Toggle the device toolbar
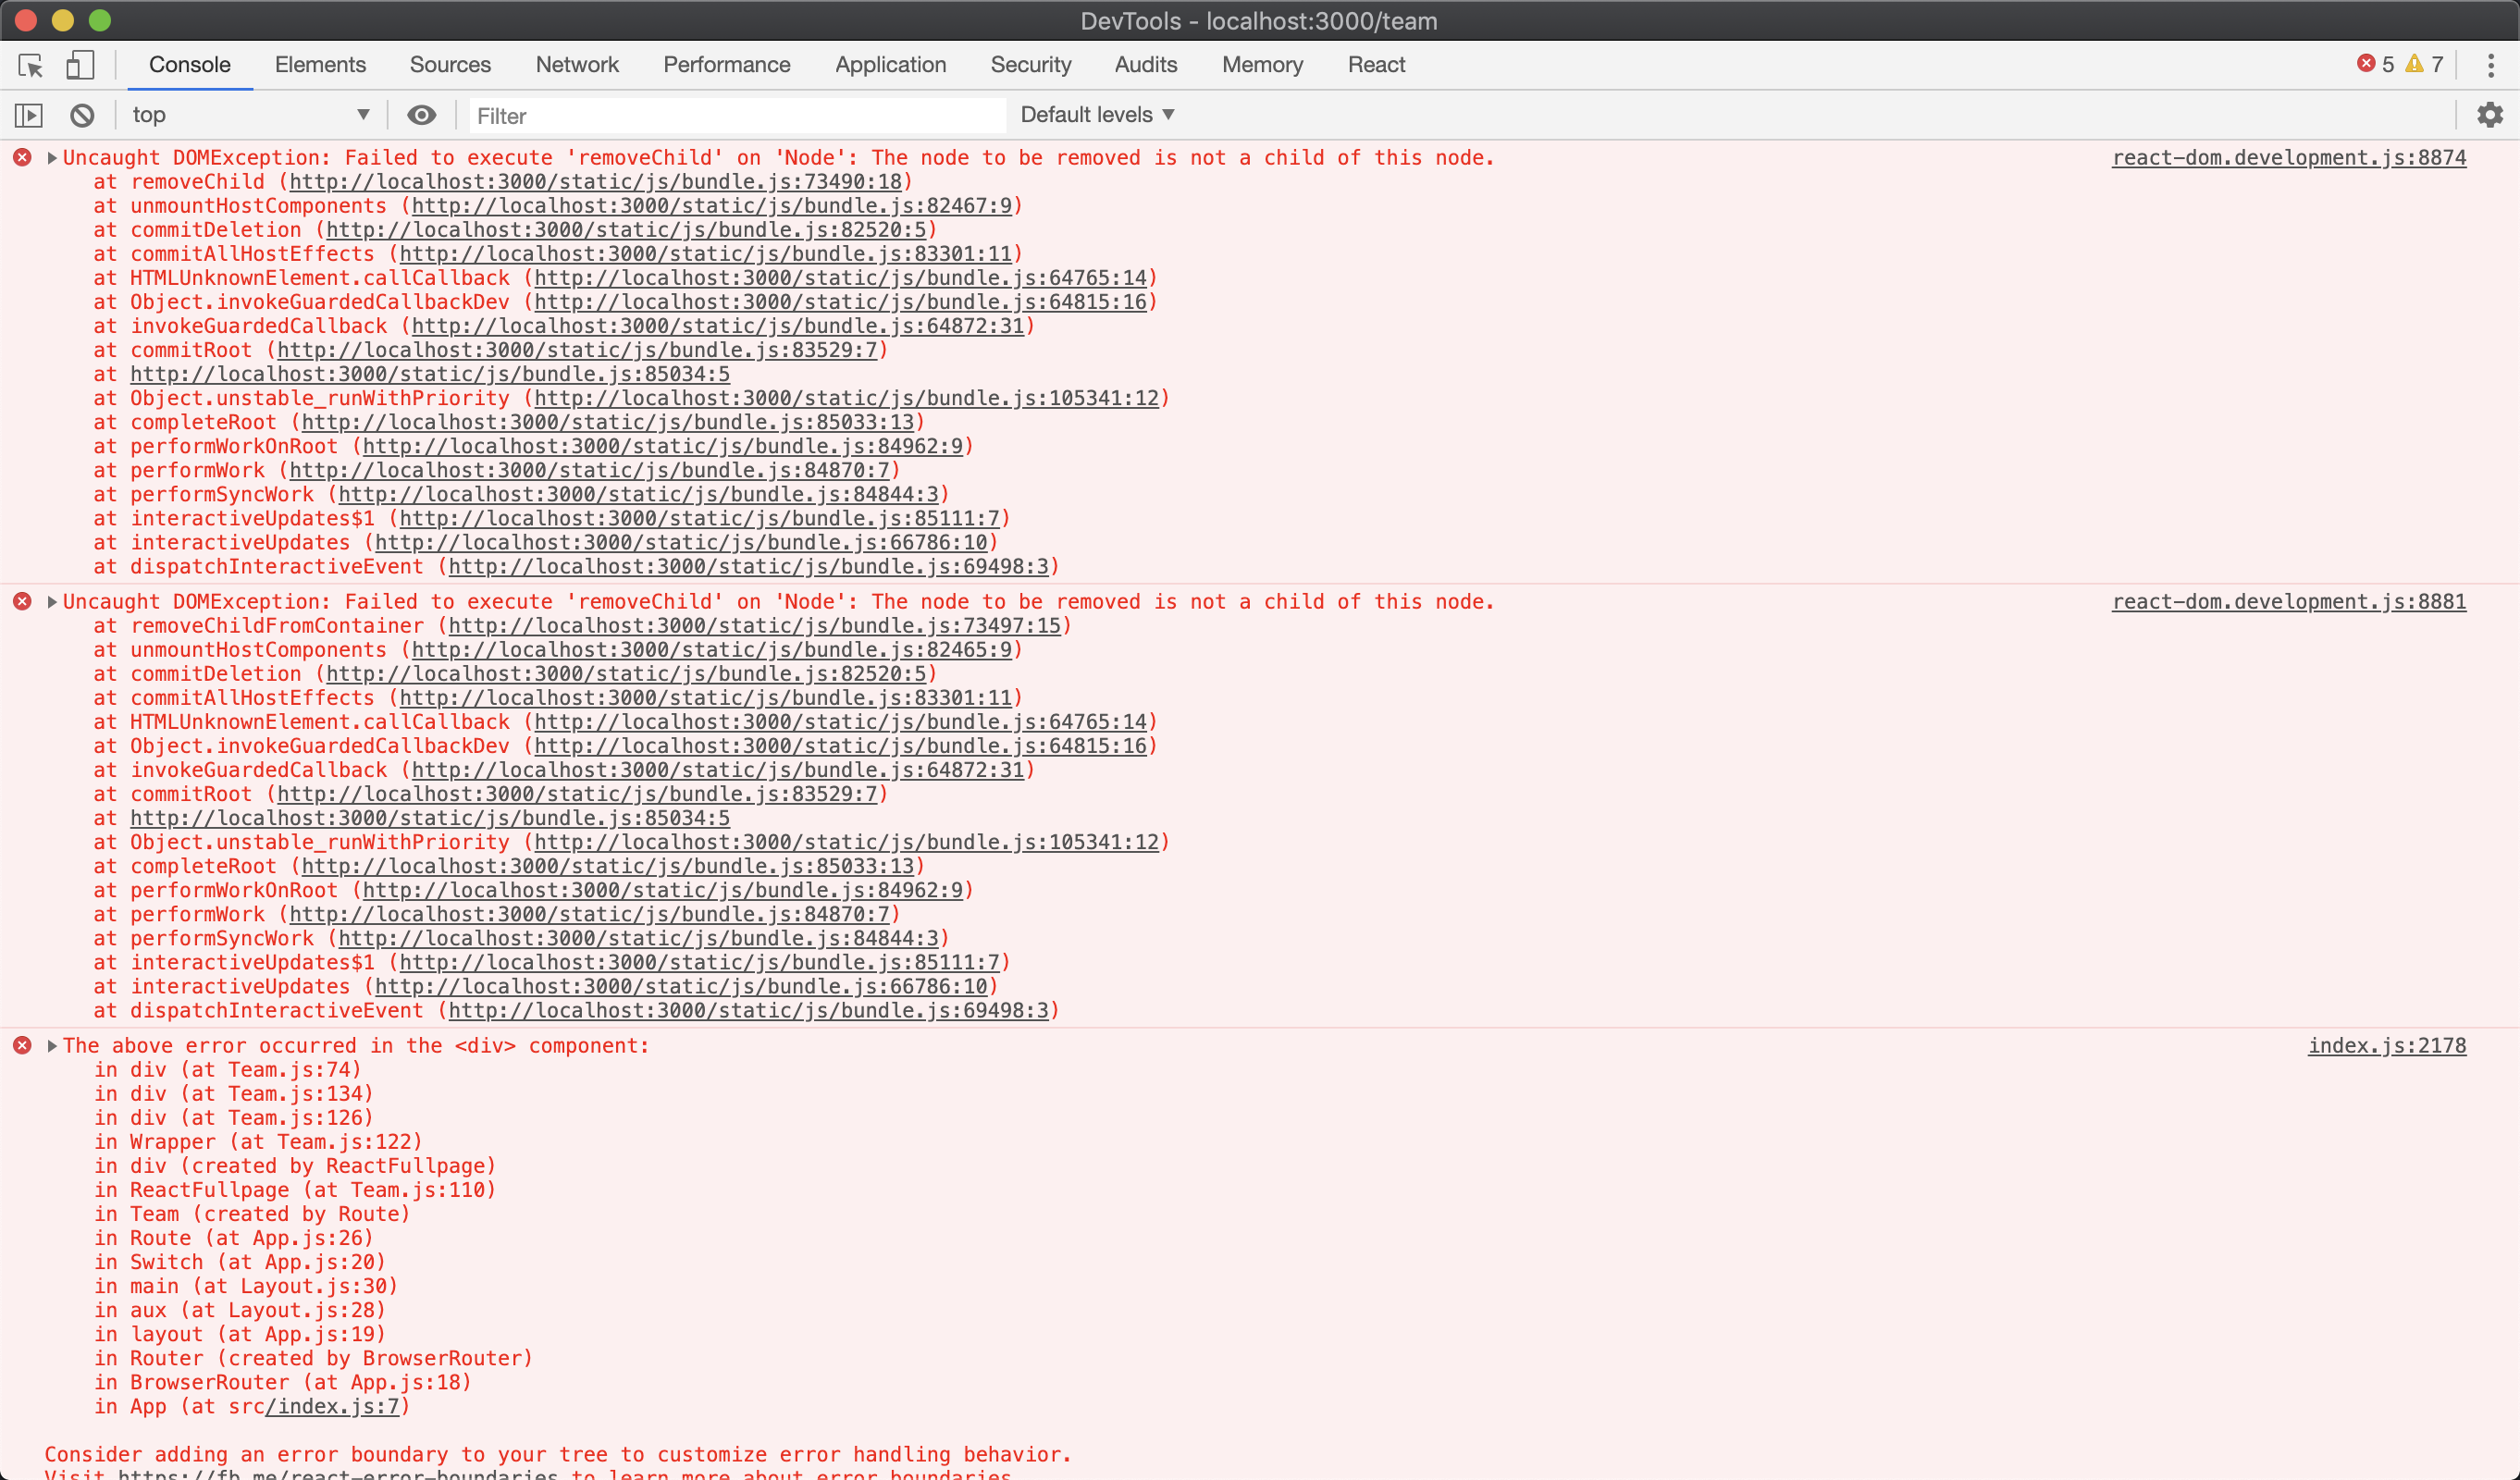Screen dimensions: 2520x1480 (x=80, y=65)
